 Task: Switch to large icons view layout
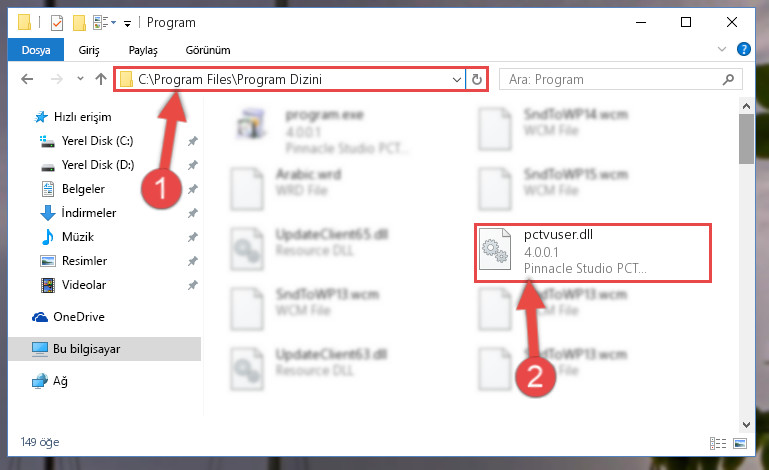click(740, 444)
